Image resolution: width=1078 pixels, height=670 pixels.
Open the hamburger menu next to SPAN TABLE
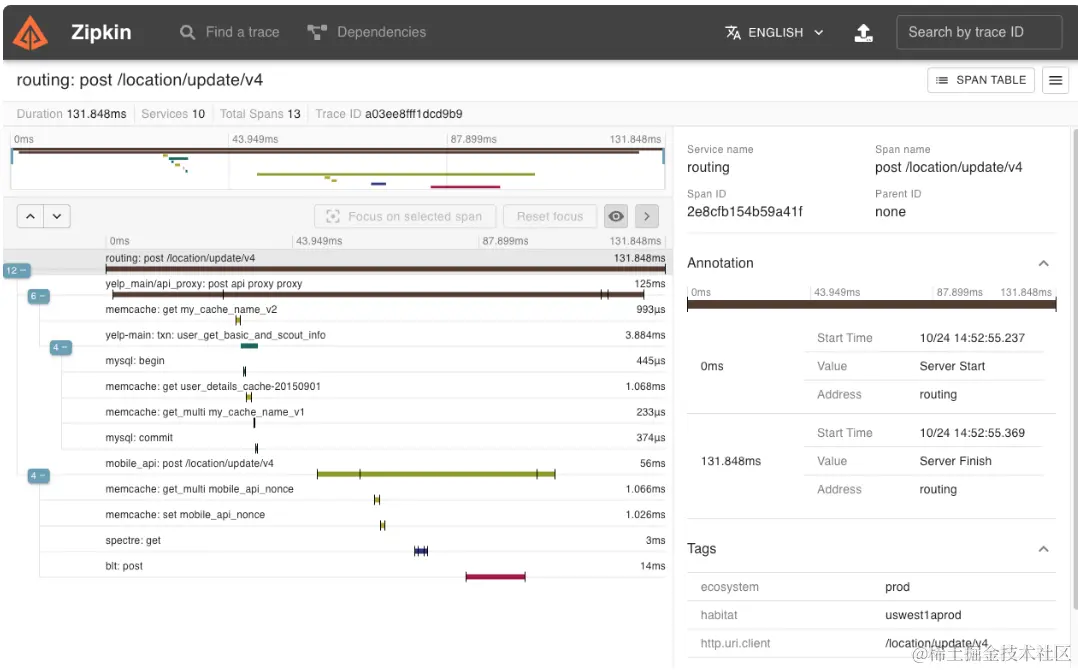pyautogui.click(x=1055, y=80)
